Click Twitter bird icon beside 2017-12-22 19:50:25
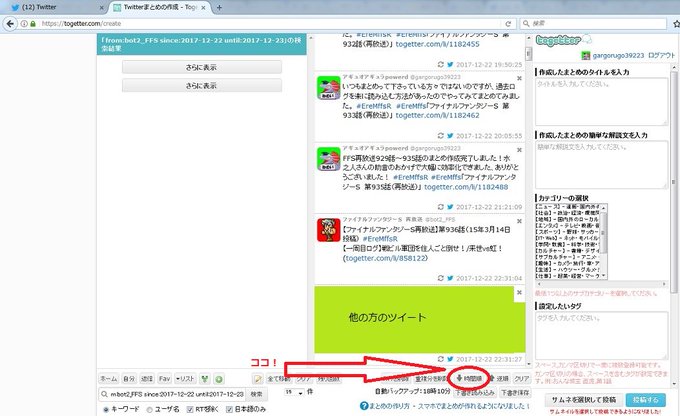Viewport: 680px width, 416px height. click(x=450, y=65)
